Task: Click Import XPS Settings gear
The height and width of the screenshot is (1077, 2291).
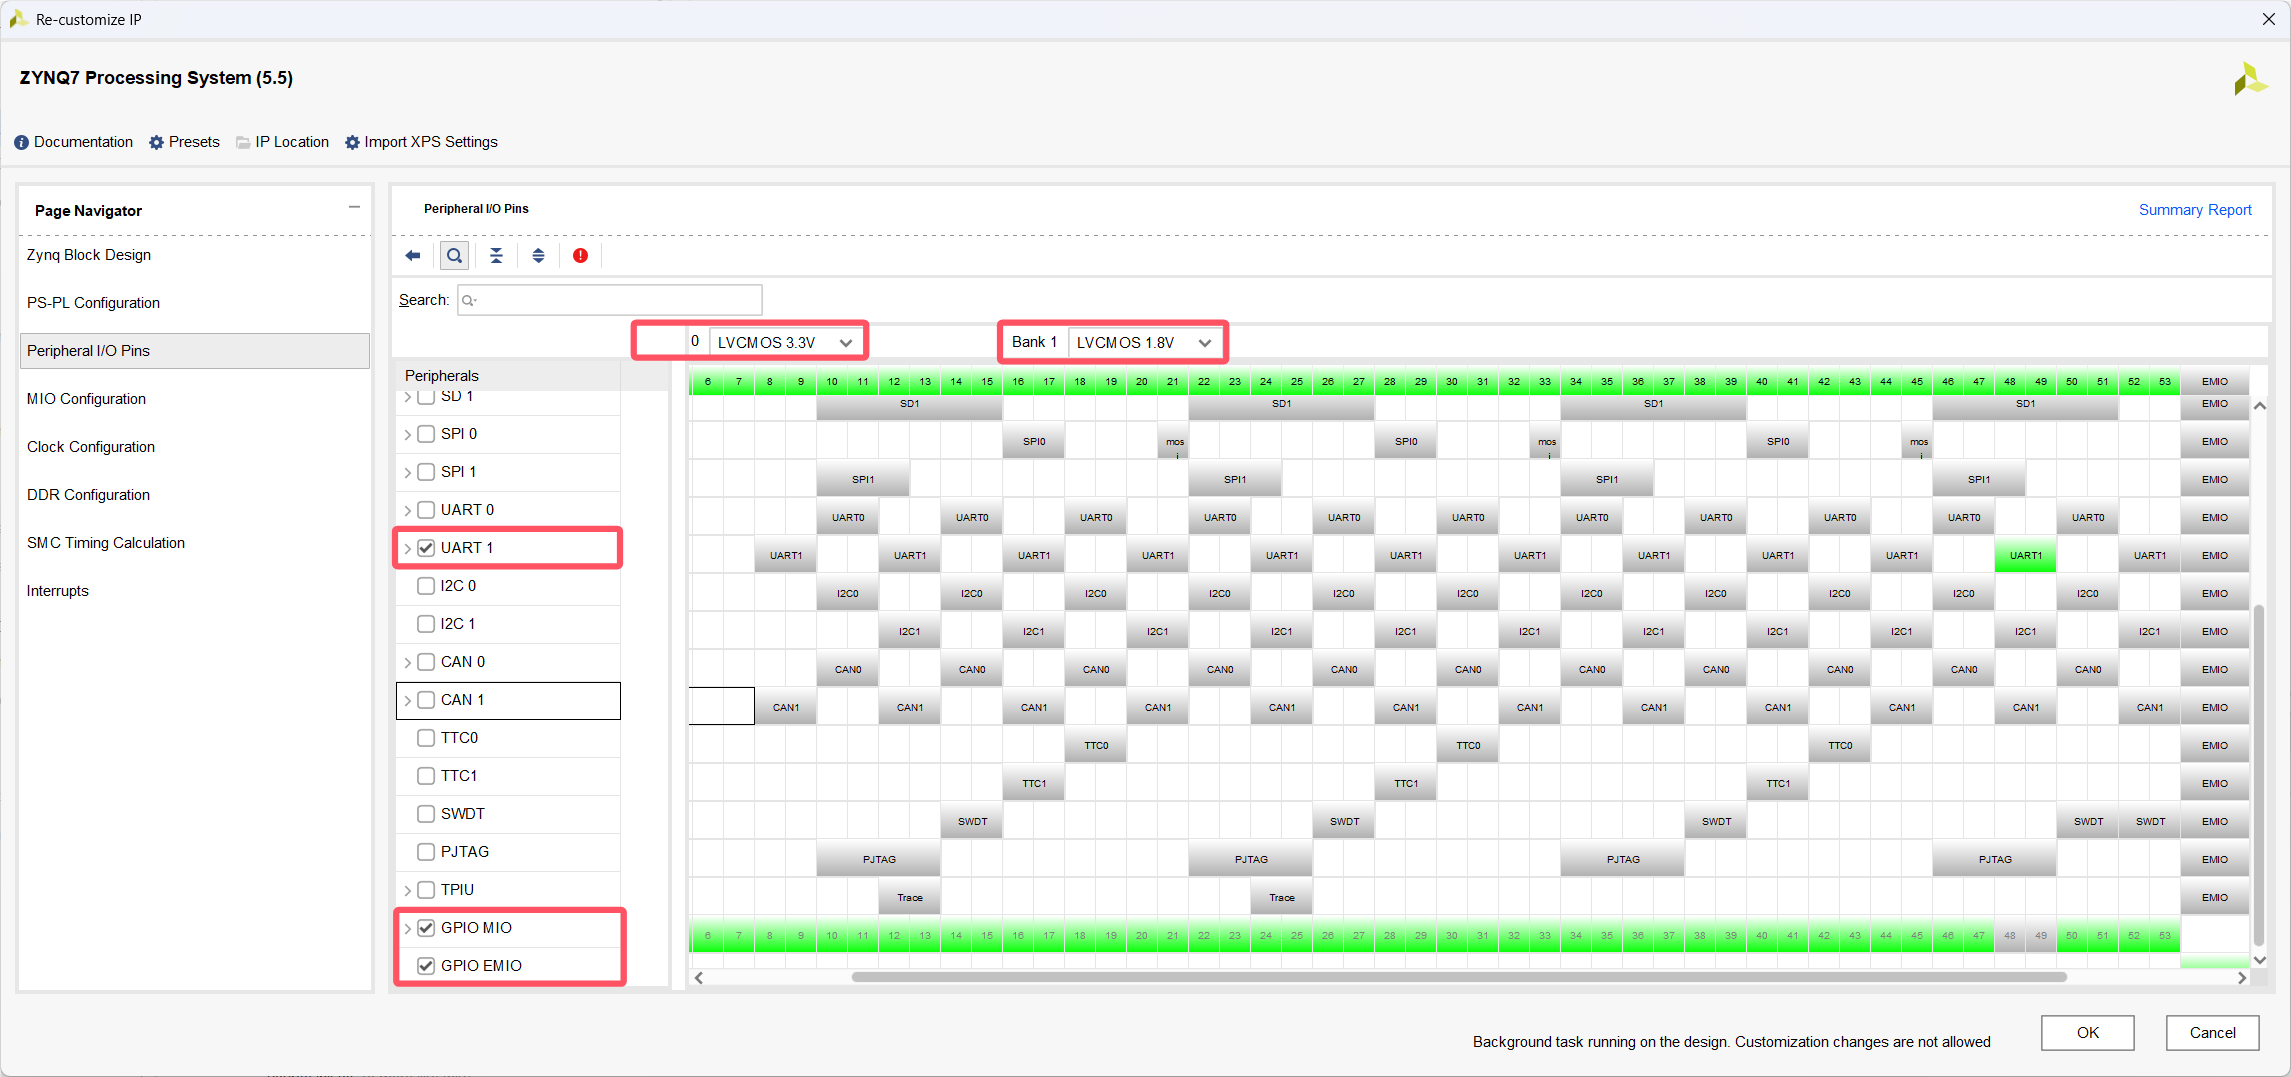Action: point(352,143)
